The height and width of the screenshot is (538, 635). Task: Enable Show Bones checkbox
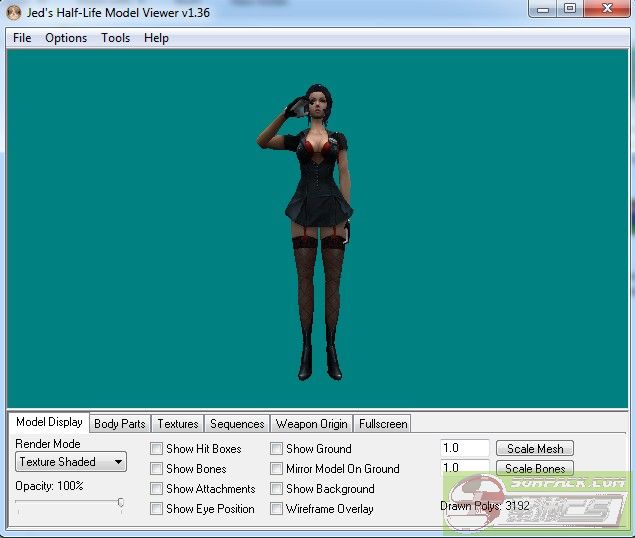[156, 469]
